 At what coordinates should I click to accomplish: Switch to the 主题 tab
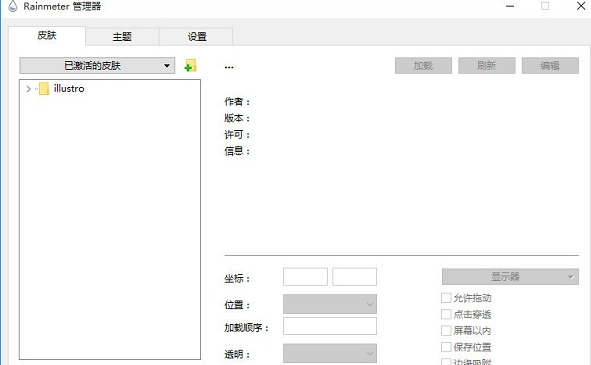point(122,37)
